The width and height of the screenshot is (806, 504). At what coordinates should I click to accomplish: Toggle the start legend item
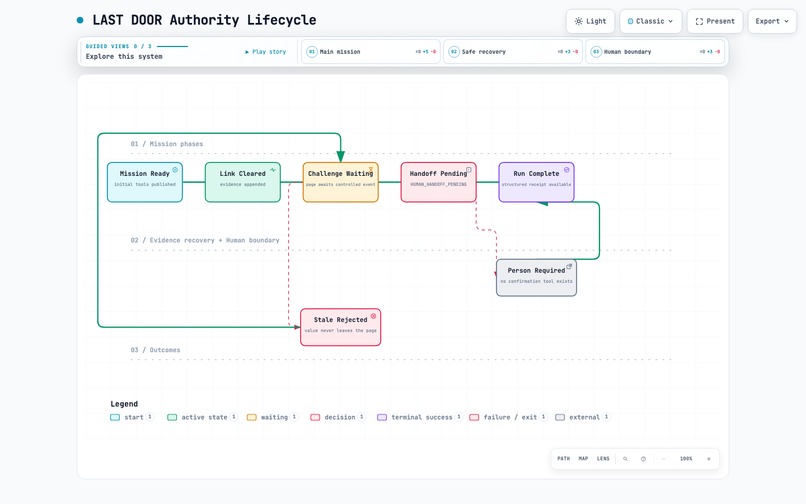pos(132,417)
